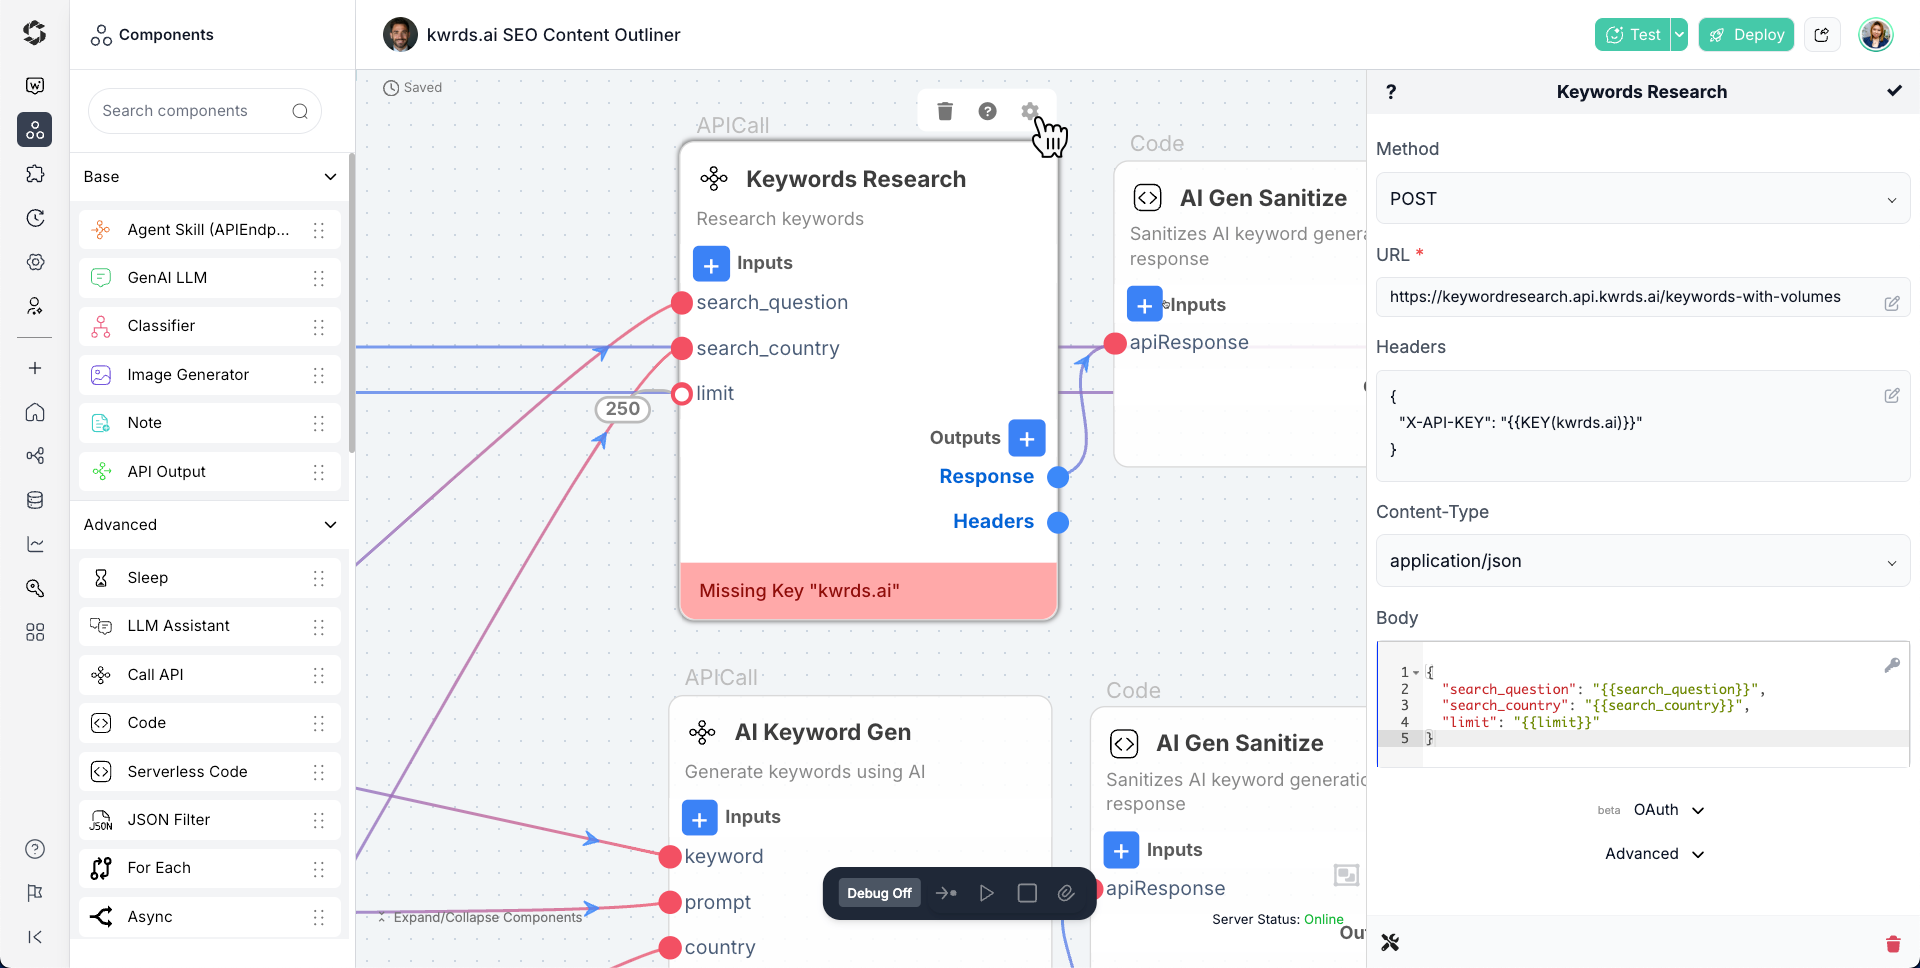This screenshot has width=1920, height=968.
Task: Toggle the Debug Off switch
Action: coord(879,893)
